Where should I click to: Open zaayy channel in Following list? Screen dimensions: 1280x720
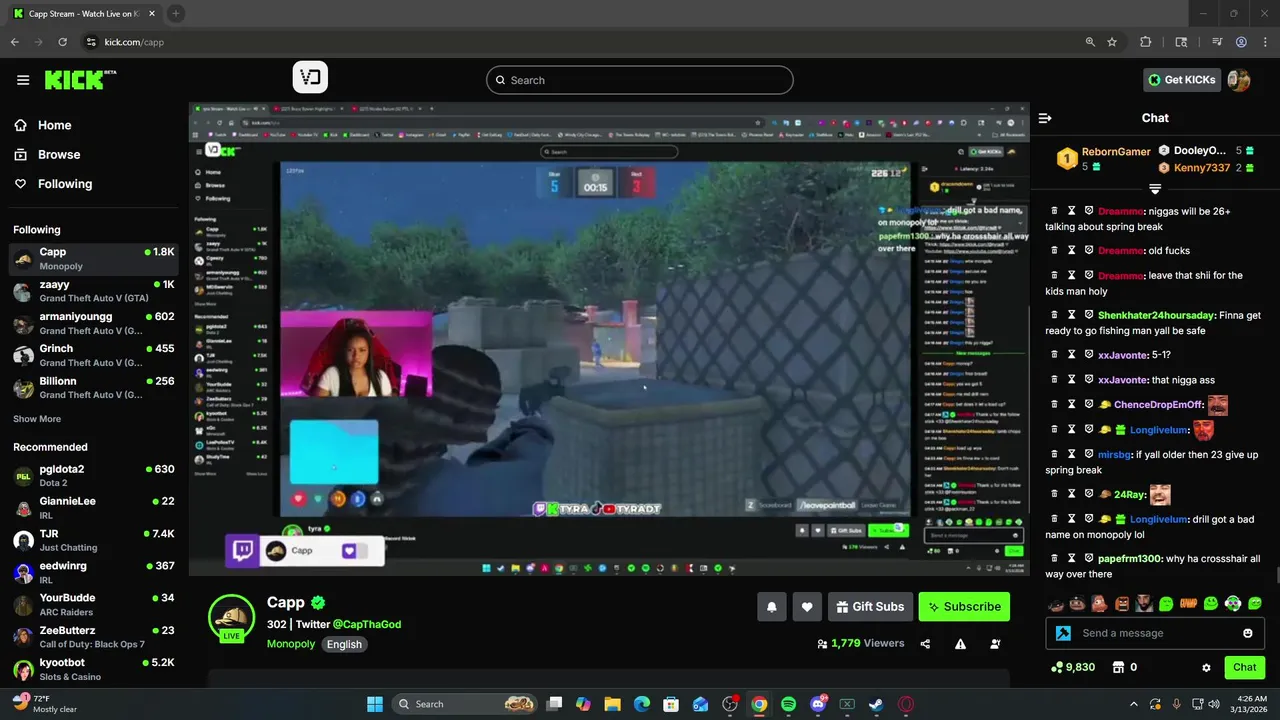click(93, 290)
